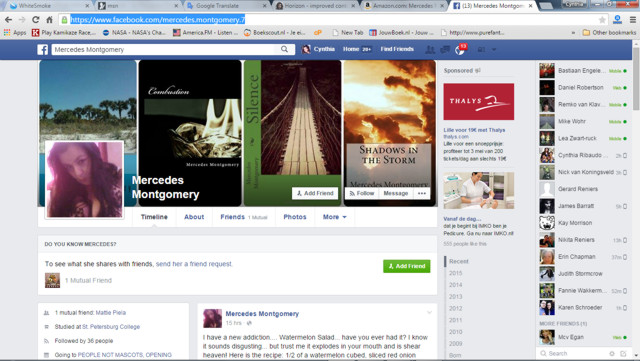The height and width of the screenshot is (361, 640).
Task: Switch to the Amazon.com Mercedes browser tab
Action: [x=403, y=6]
